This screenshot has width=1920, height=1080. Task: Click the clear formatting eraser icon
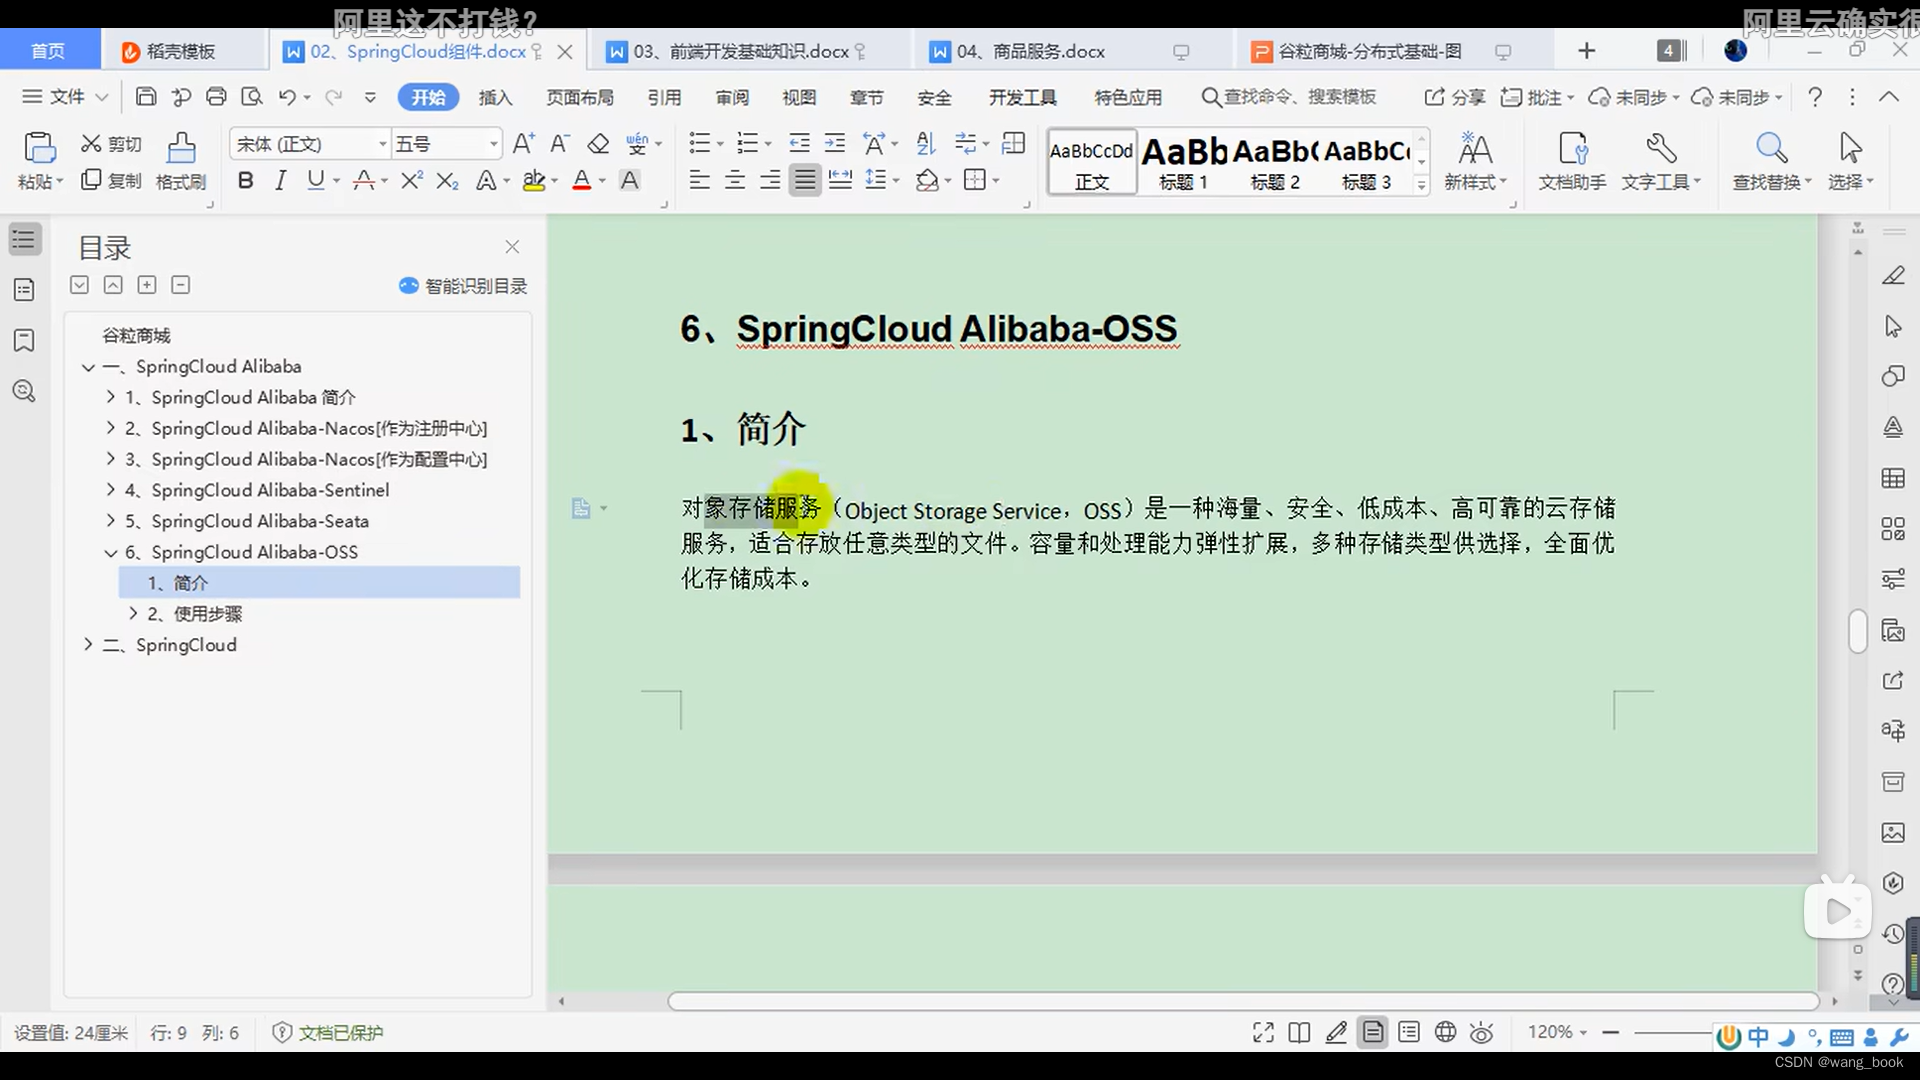point(598,144)
